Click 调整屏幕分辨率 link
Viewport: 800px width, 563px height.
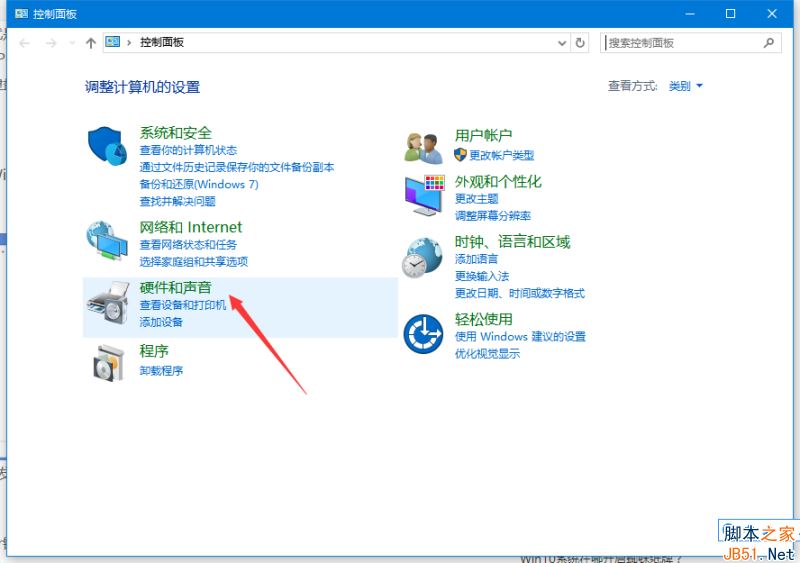tap(493, 215)
